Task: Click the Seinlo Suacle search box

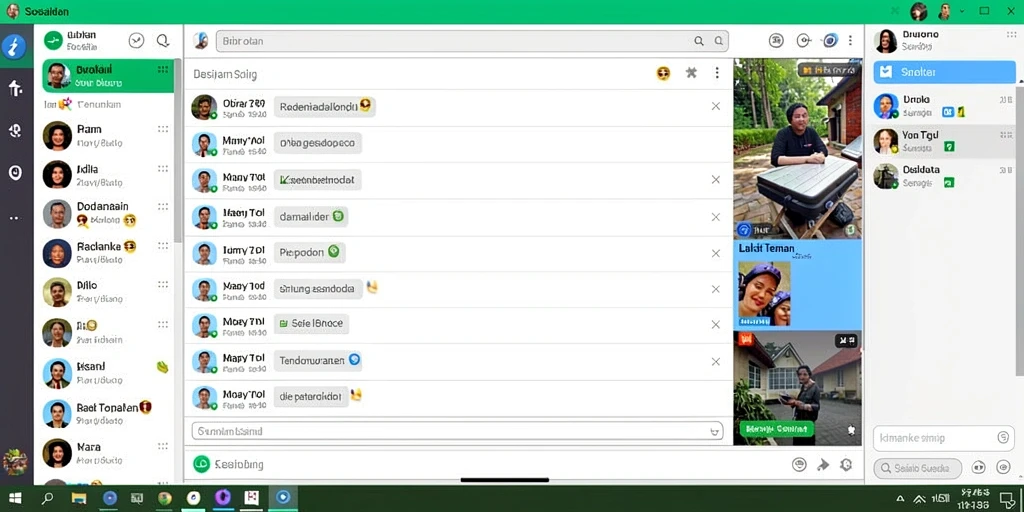Action: pyautogui.click(x=918, y=468)
